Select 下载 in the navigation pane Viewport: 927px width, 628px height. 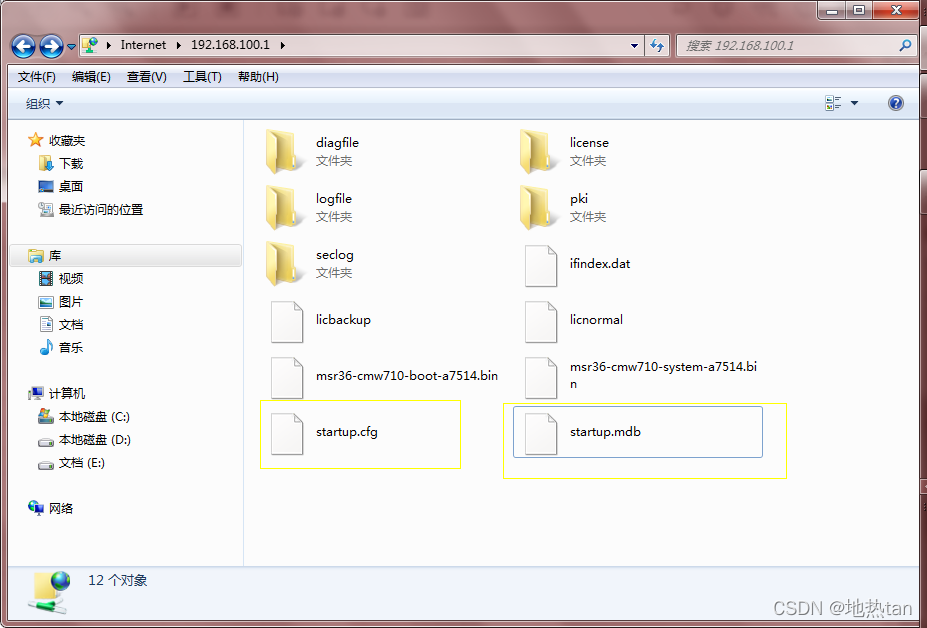(x=61, y=163)
